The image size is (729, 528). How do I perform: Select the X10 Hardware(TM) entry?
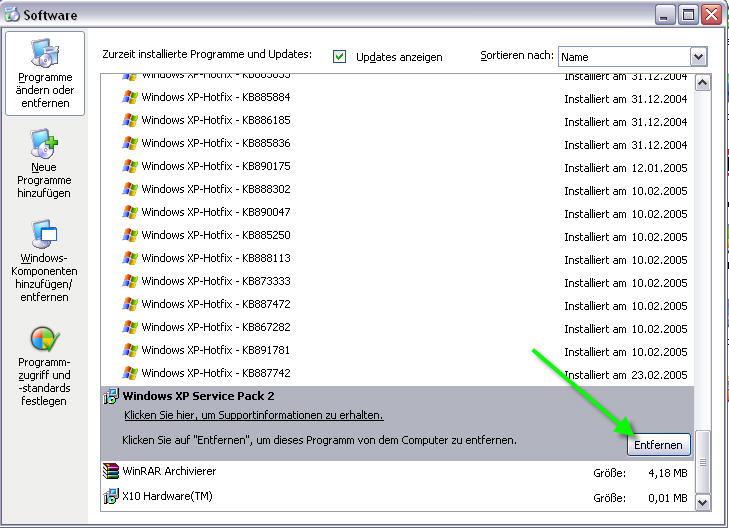pos(398,496)
